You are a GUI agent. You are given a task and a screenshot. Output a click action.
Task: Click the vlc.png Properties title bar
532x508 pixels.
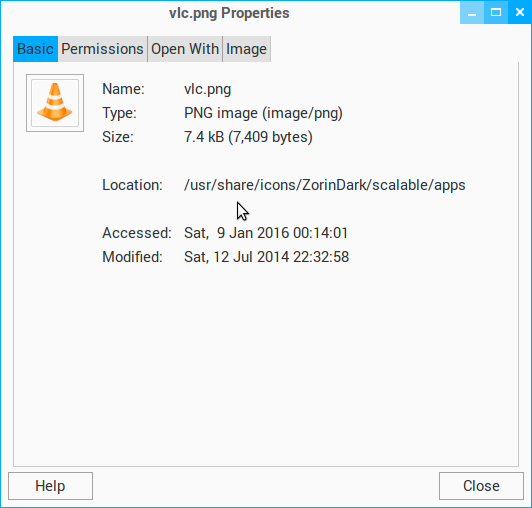point(229,13)
